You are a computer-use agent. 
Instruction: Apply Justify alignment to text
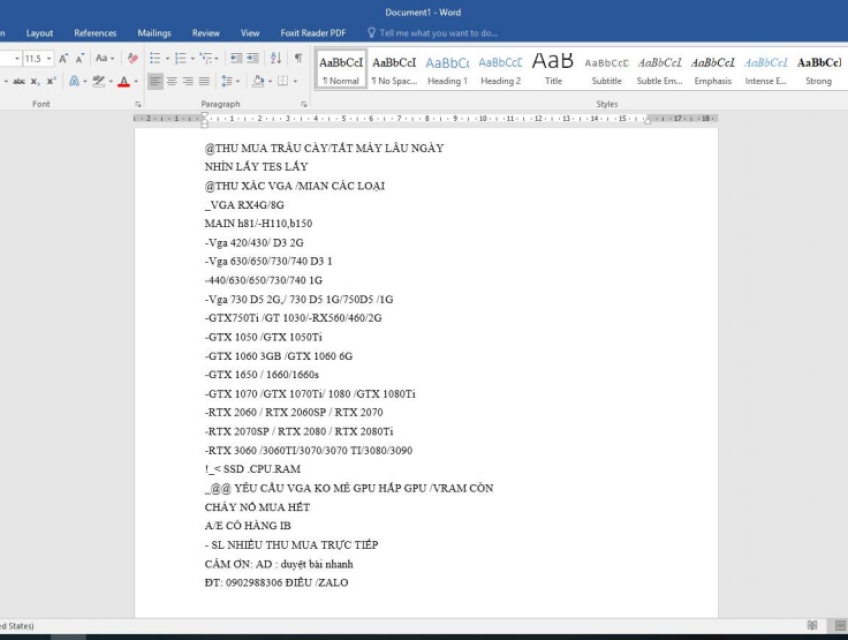tap(204, 81)
